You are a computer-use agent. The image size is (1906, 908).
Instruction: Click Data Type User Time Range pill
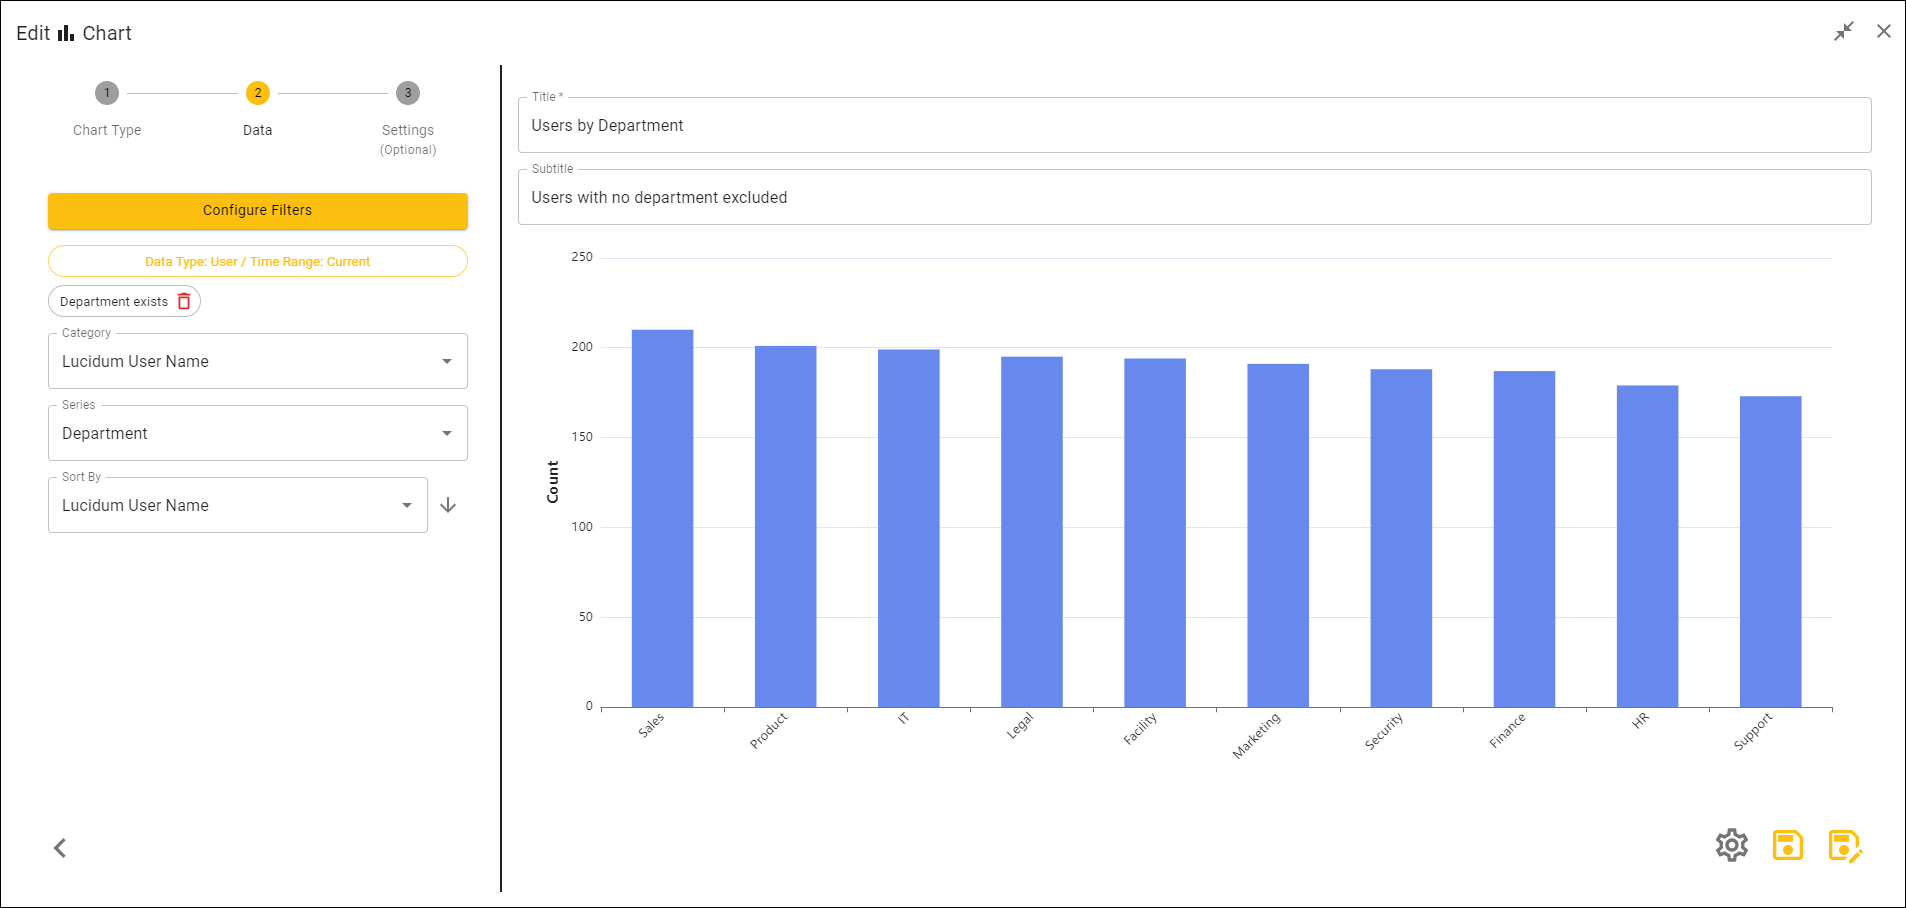click(x=258, y=262)
